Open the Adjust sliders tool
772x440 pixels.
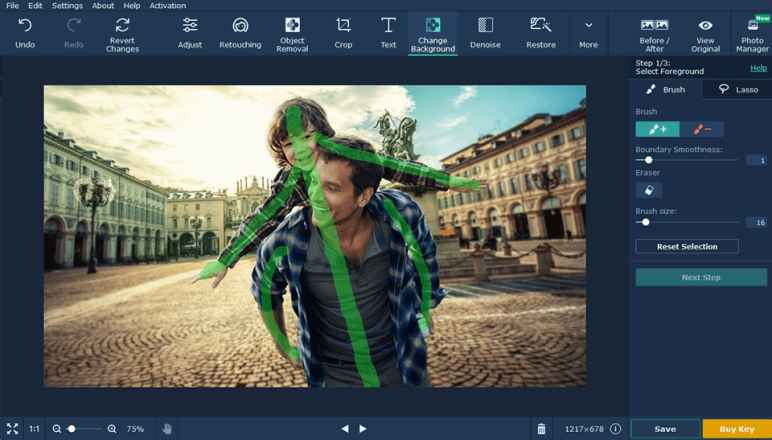coord(190,25)
